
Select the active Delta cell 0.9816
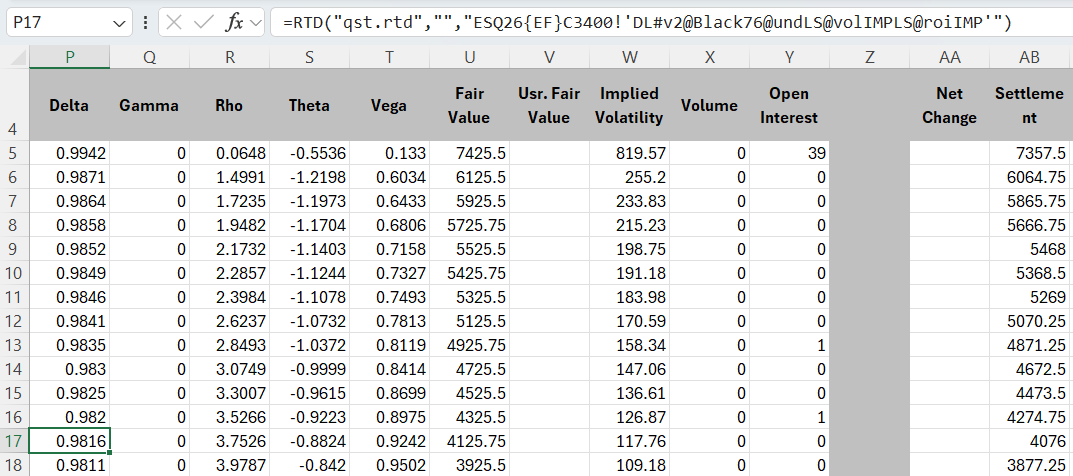coord(69,440)
